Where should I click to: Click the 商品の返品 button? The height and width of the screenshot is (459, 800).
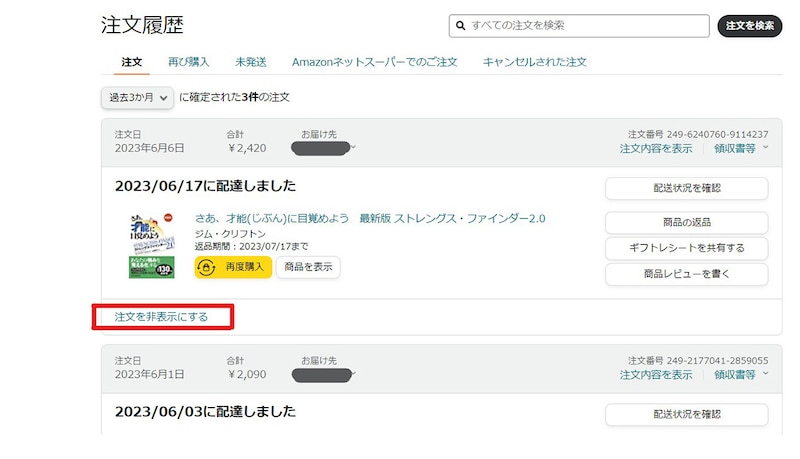coord(686,222)
